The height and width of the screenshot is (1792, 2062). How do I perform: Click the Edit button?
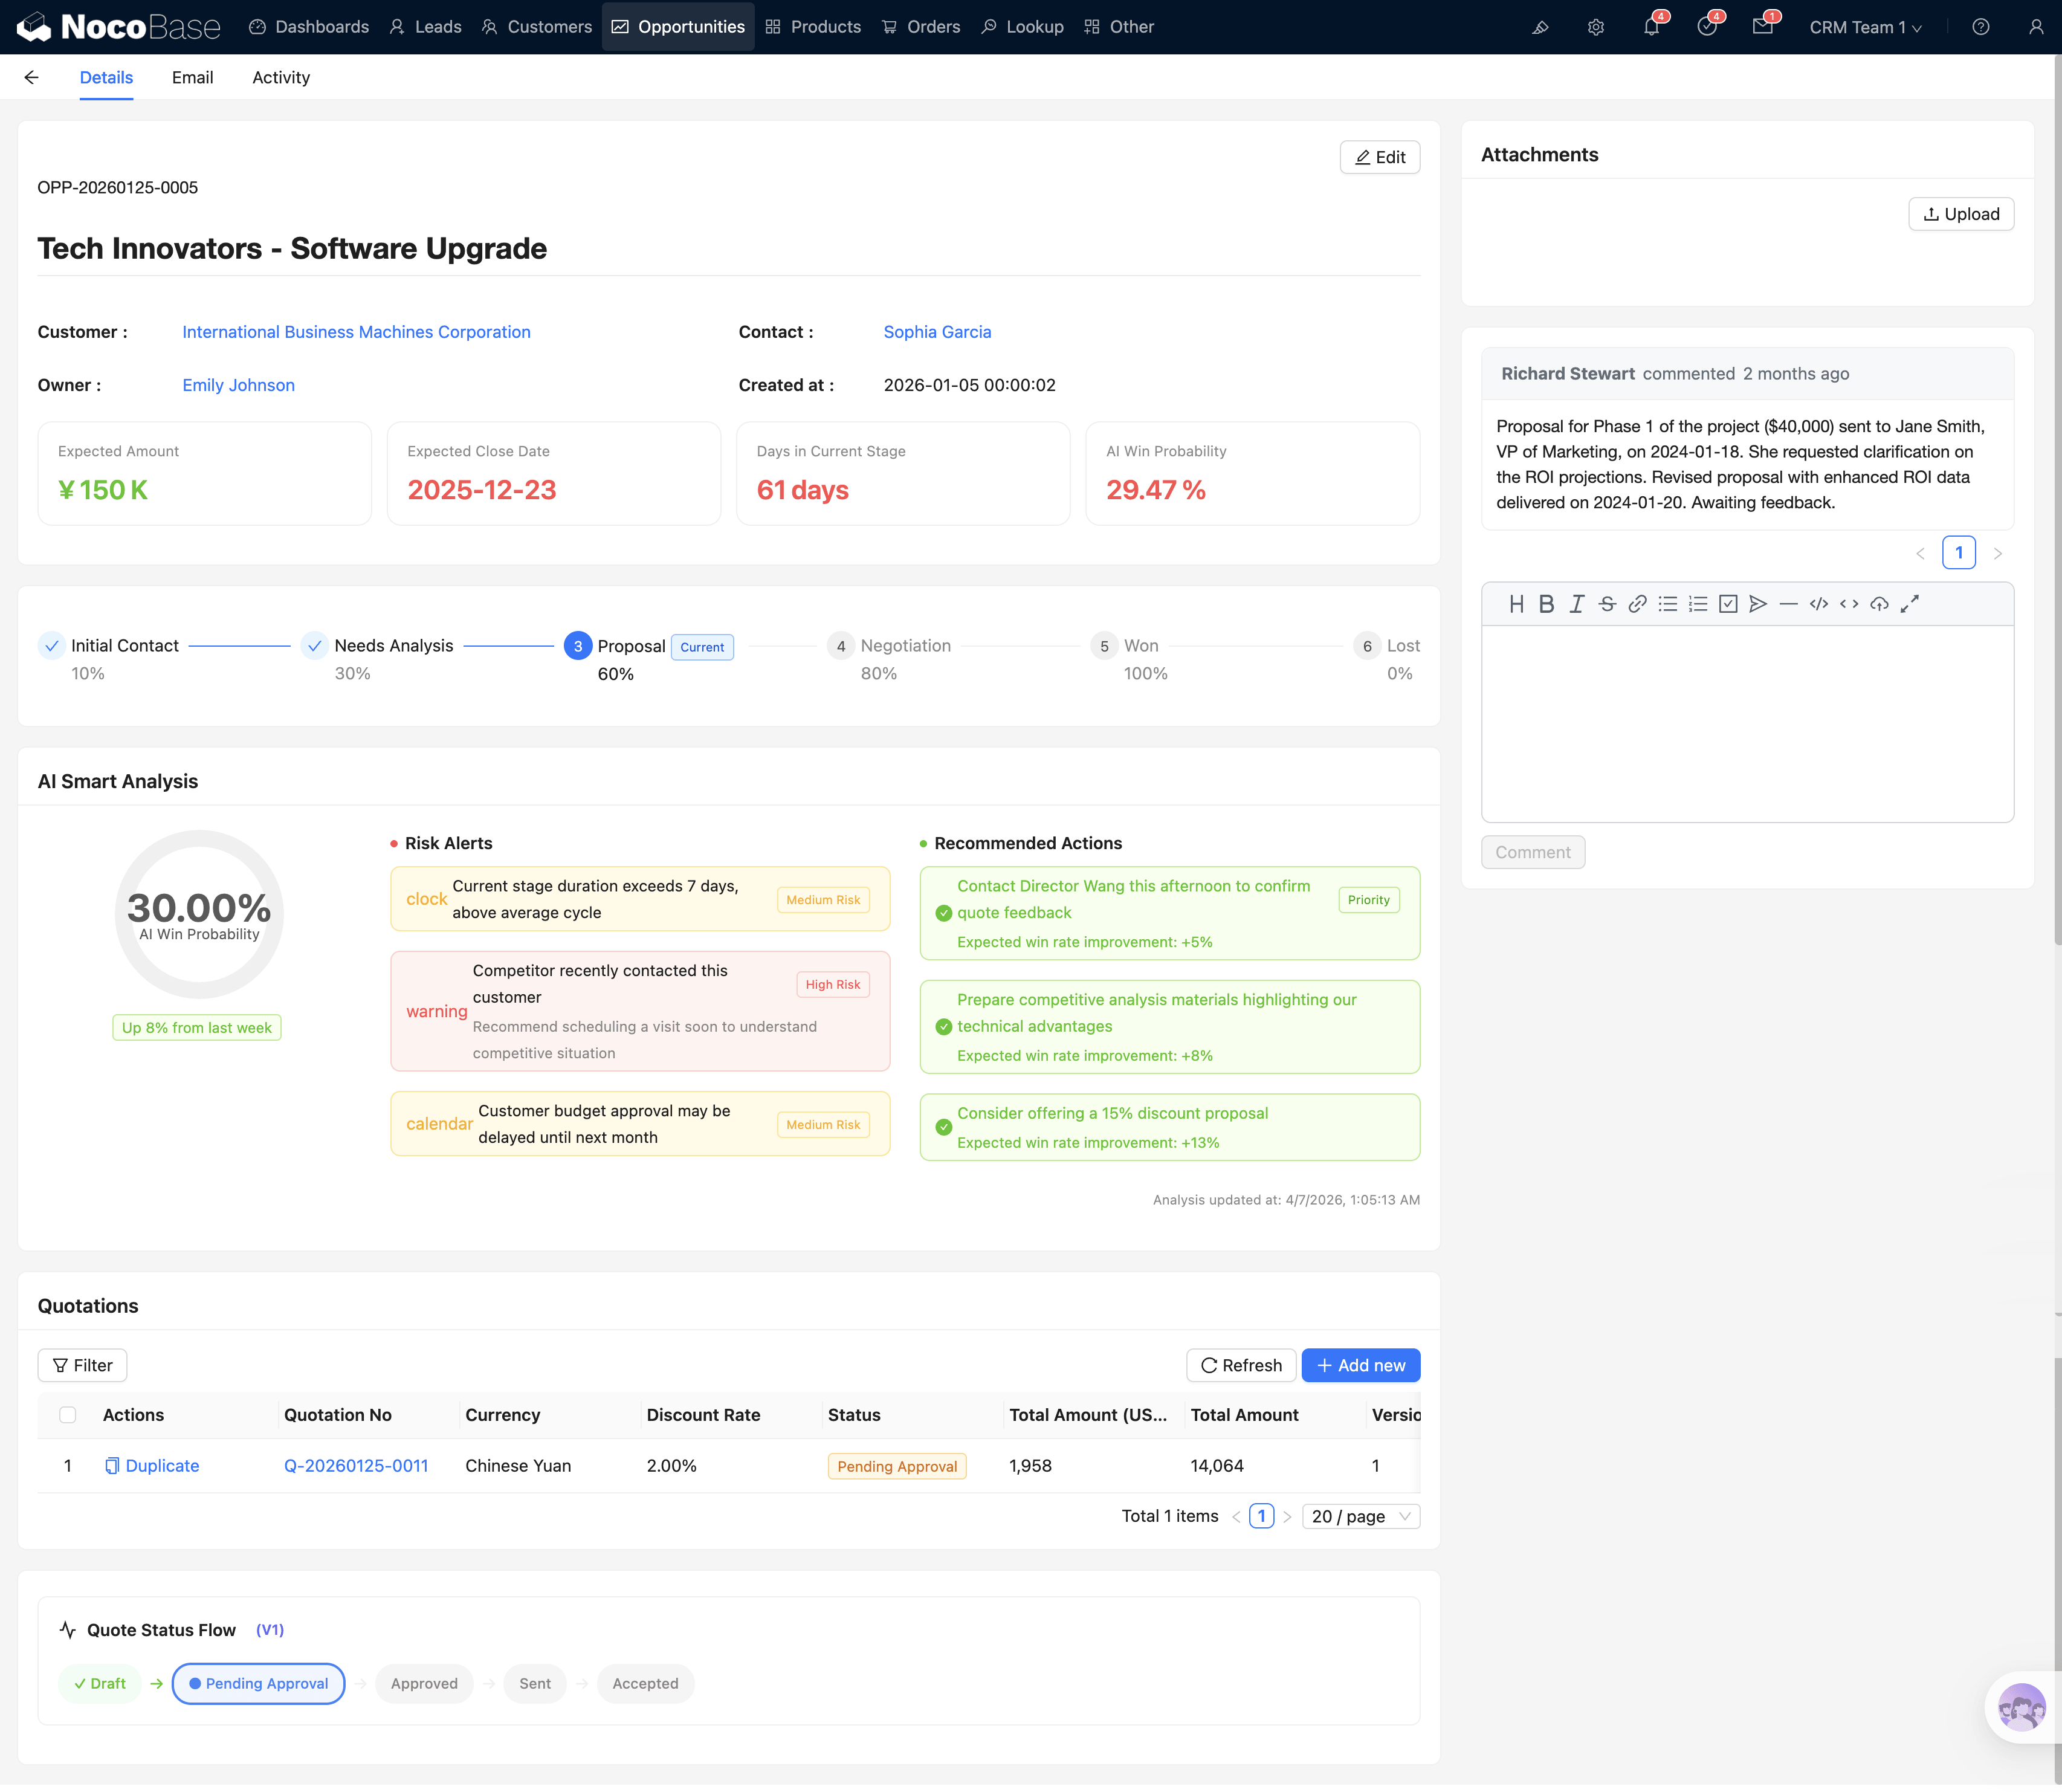[1379, 157]
